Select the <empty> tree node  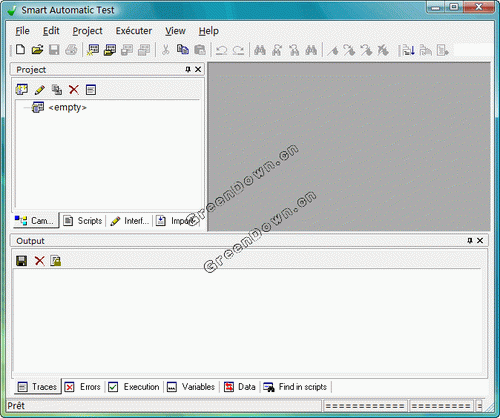[67, 107]
